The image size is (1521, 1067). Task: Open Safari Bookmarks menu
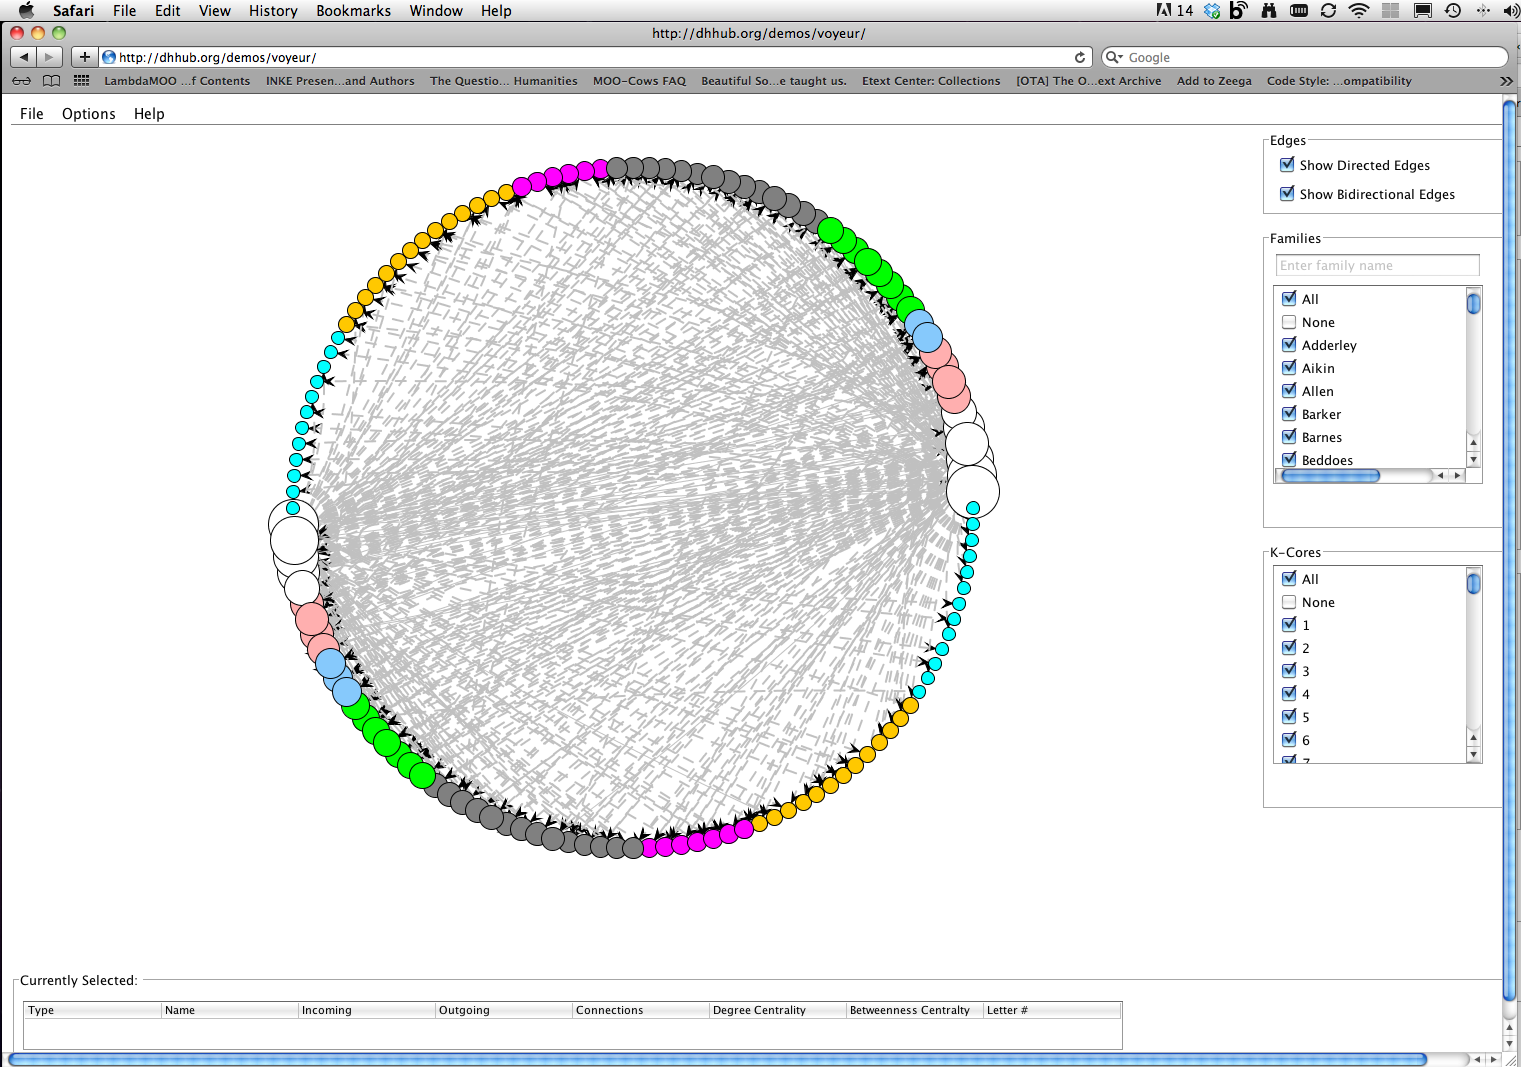point(353,10)
